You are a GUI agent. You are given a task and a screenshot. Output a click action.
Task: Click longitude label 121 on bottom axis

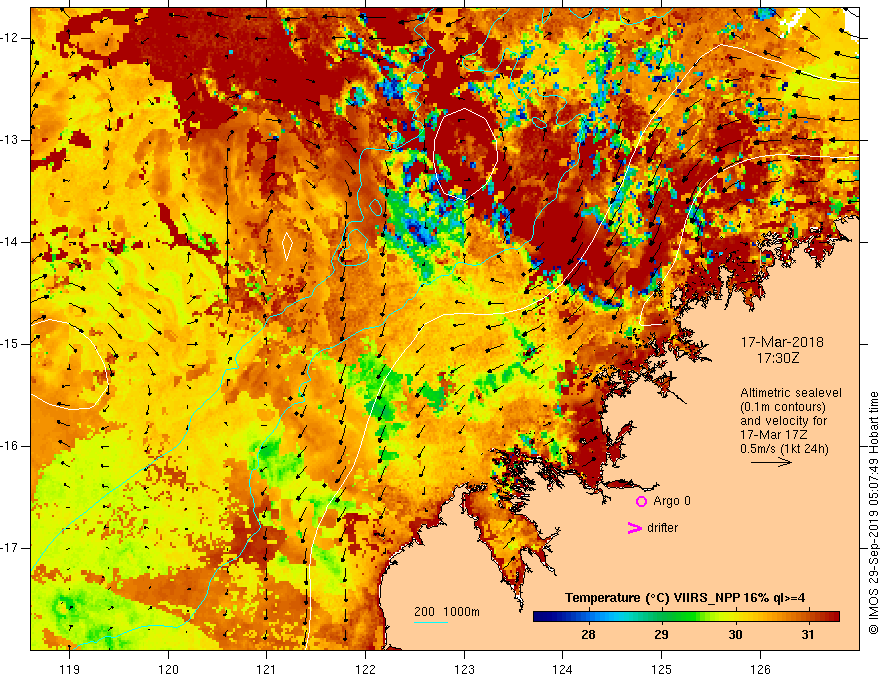[x=267, y=669]
